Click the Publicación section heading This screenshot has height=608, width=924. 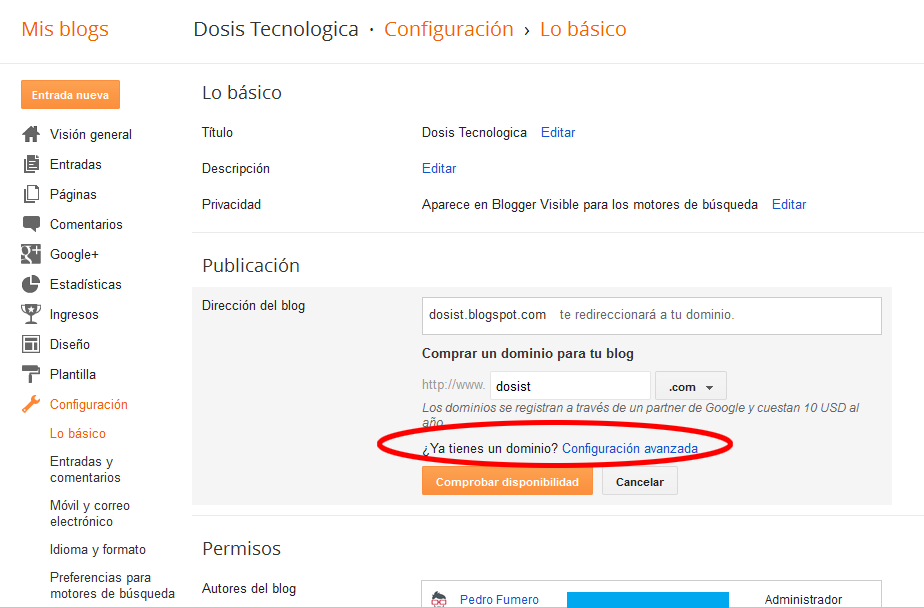(x=250, y=266)
